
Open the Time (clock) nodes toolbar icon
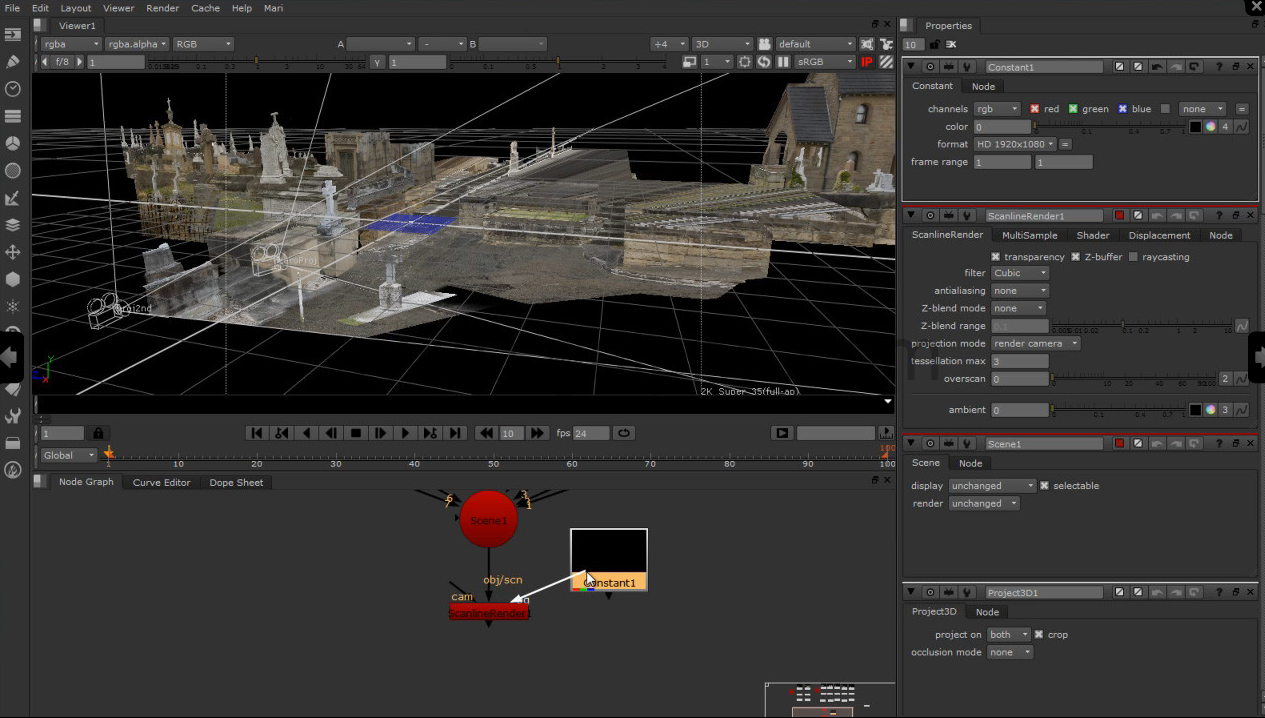point(13,89)
